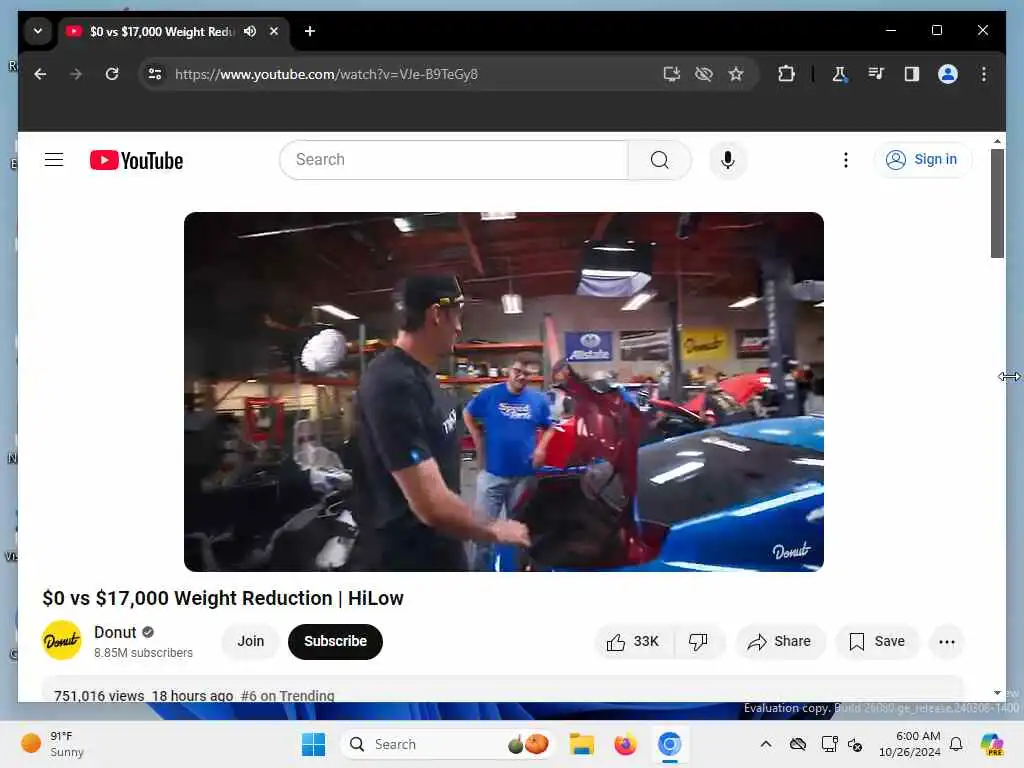Close the YouTube video tab

pos(274,31)
